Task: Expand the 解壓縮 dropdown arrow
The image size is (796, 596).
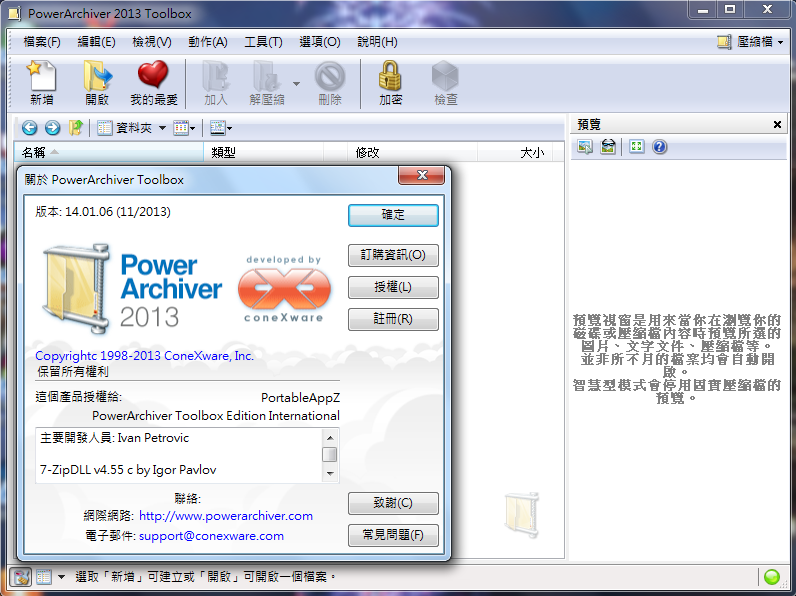Action: click(x=296, y=84)
